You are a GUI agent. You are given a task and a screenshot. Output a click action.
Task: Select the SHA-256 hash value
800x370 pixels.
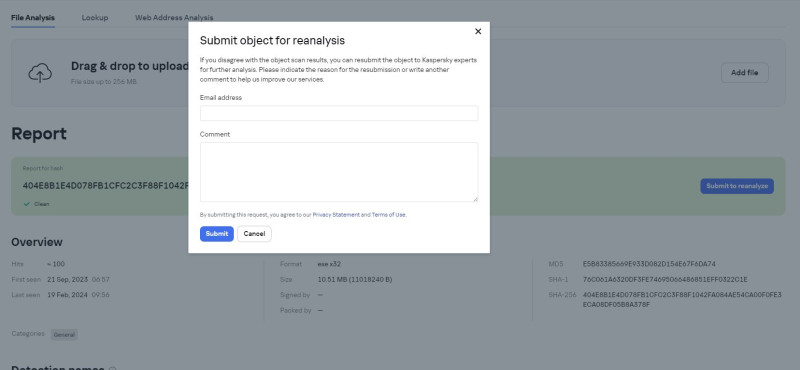[682, 300]
